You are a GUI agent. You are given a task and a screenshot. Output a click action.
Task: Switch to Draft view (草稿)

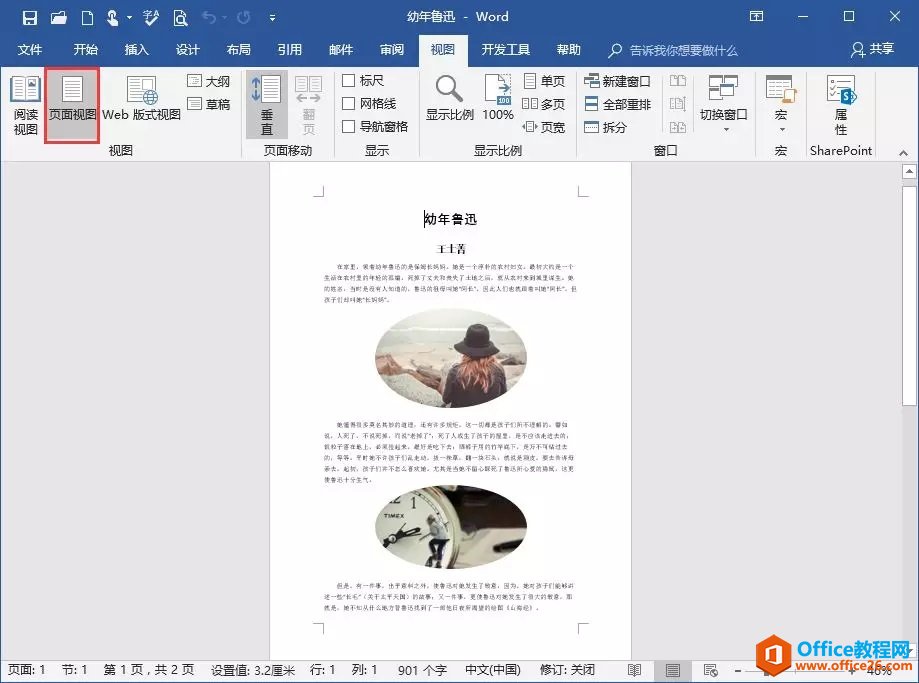point(209,104)
